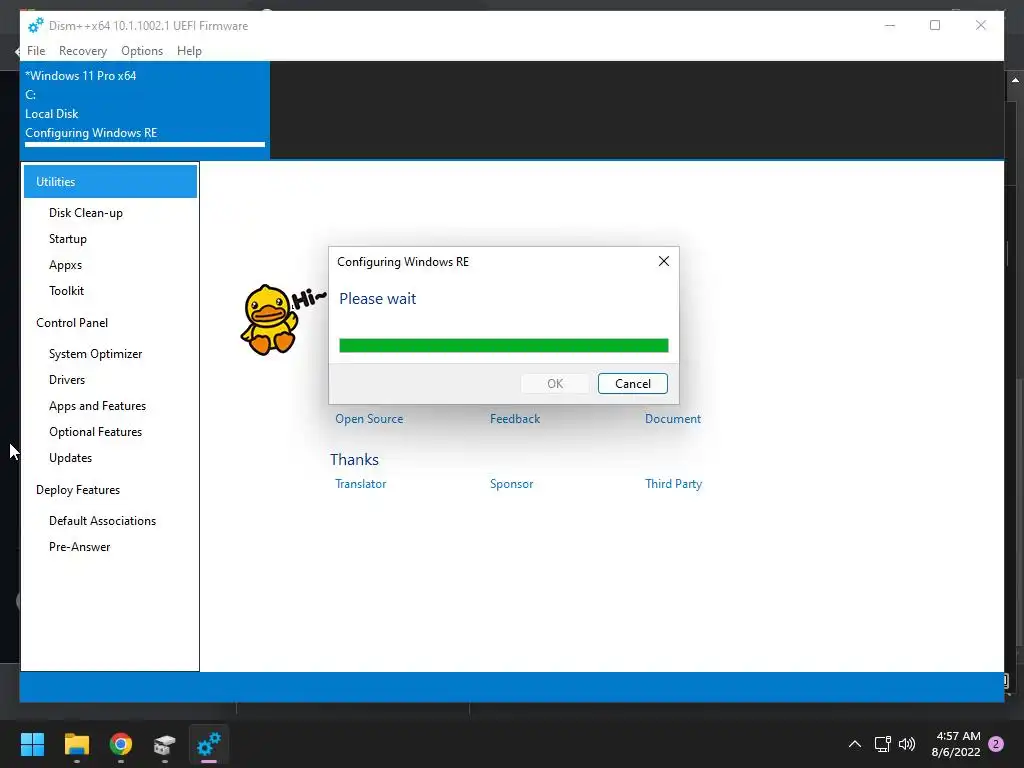Switch to Dism++ taskbar icon
This screenshot has width=1024, height=768.
coord(209,744)
